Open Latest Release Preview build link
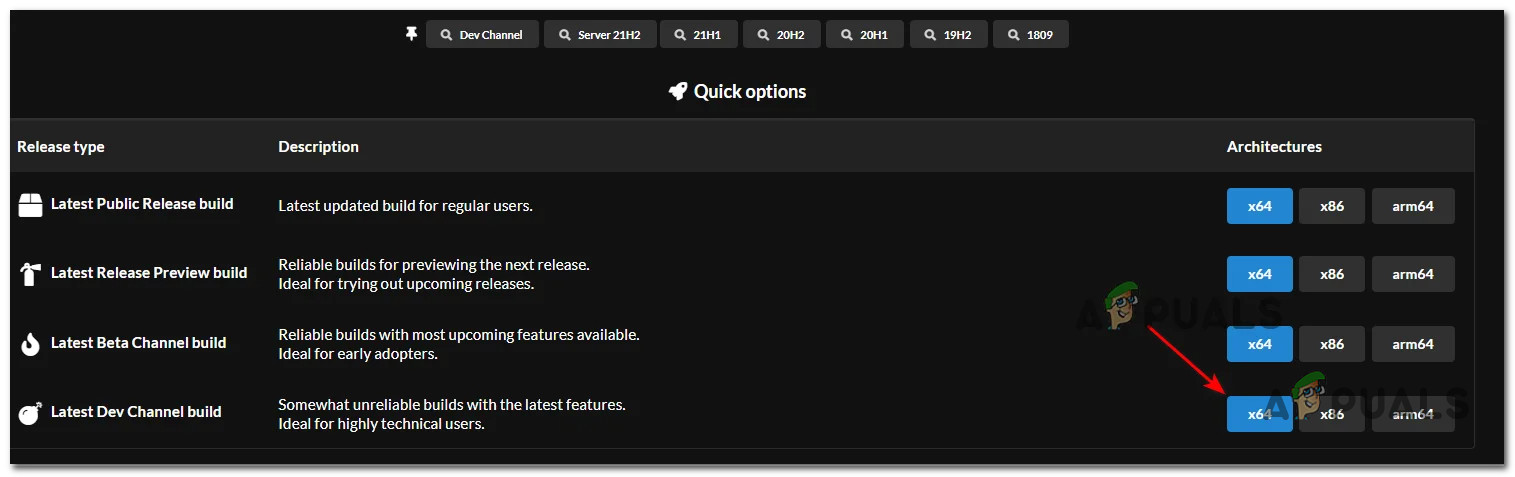This screenshot has width=1515, height=477. [149, 273]
